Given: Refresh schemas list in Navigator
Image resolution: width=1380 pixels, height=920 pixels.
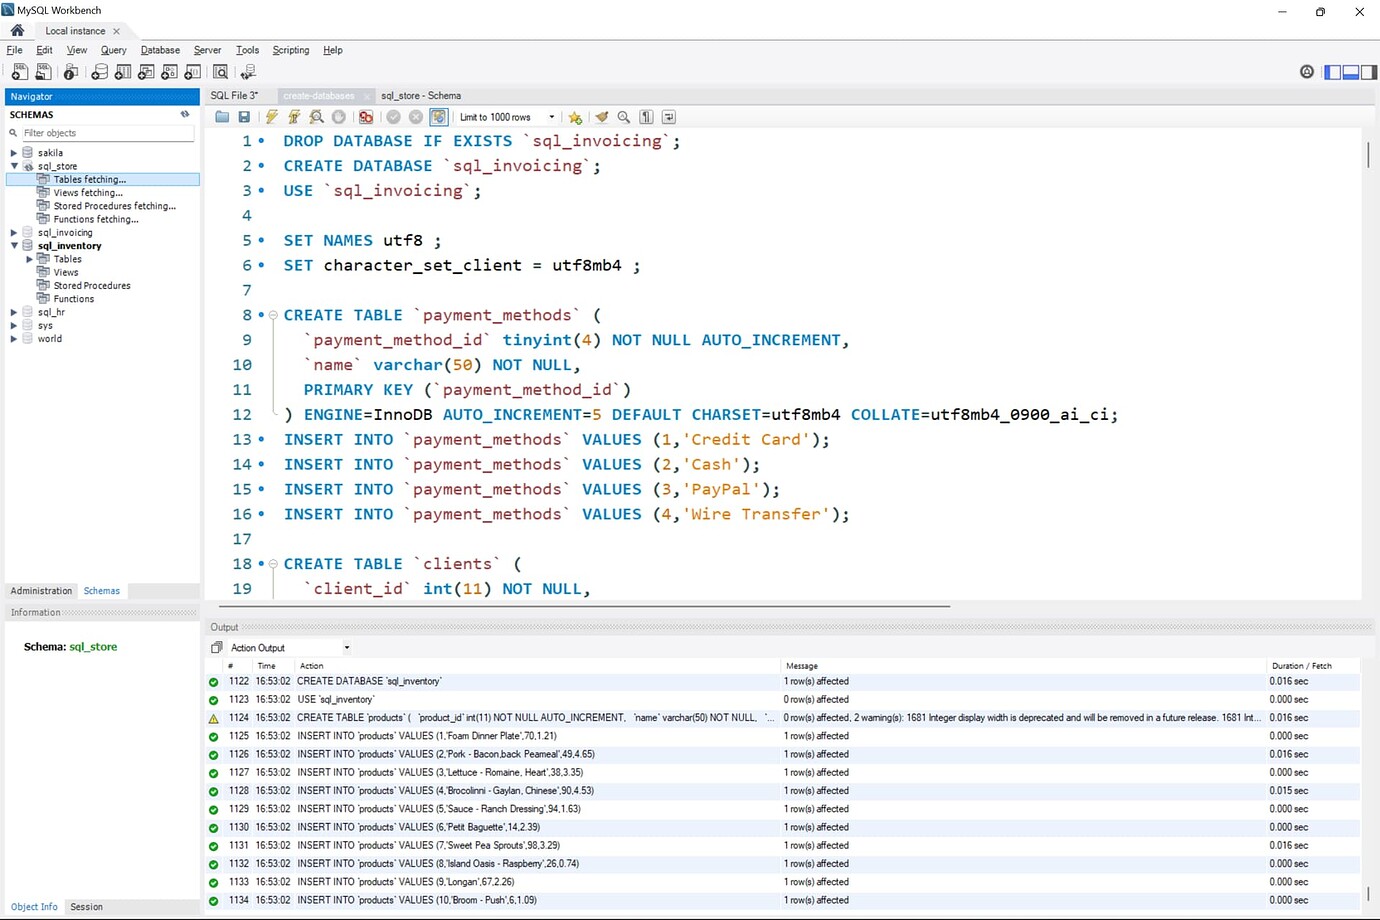Looking at the screenshot, I should (x=185, y=114).
